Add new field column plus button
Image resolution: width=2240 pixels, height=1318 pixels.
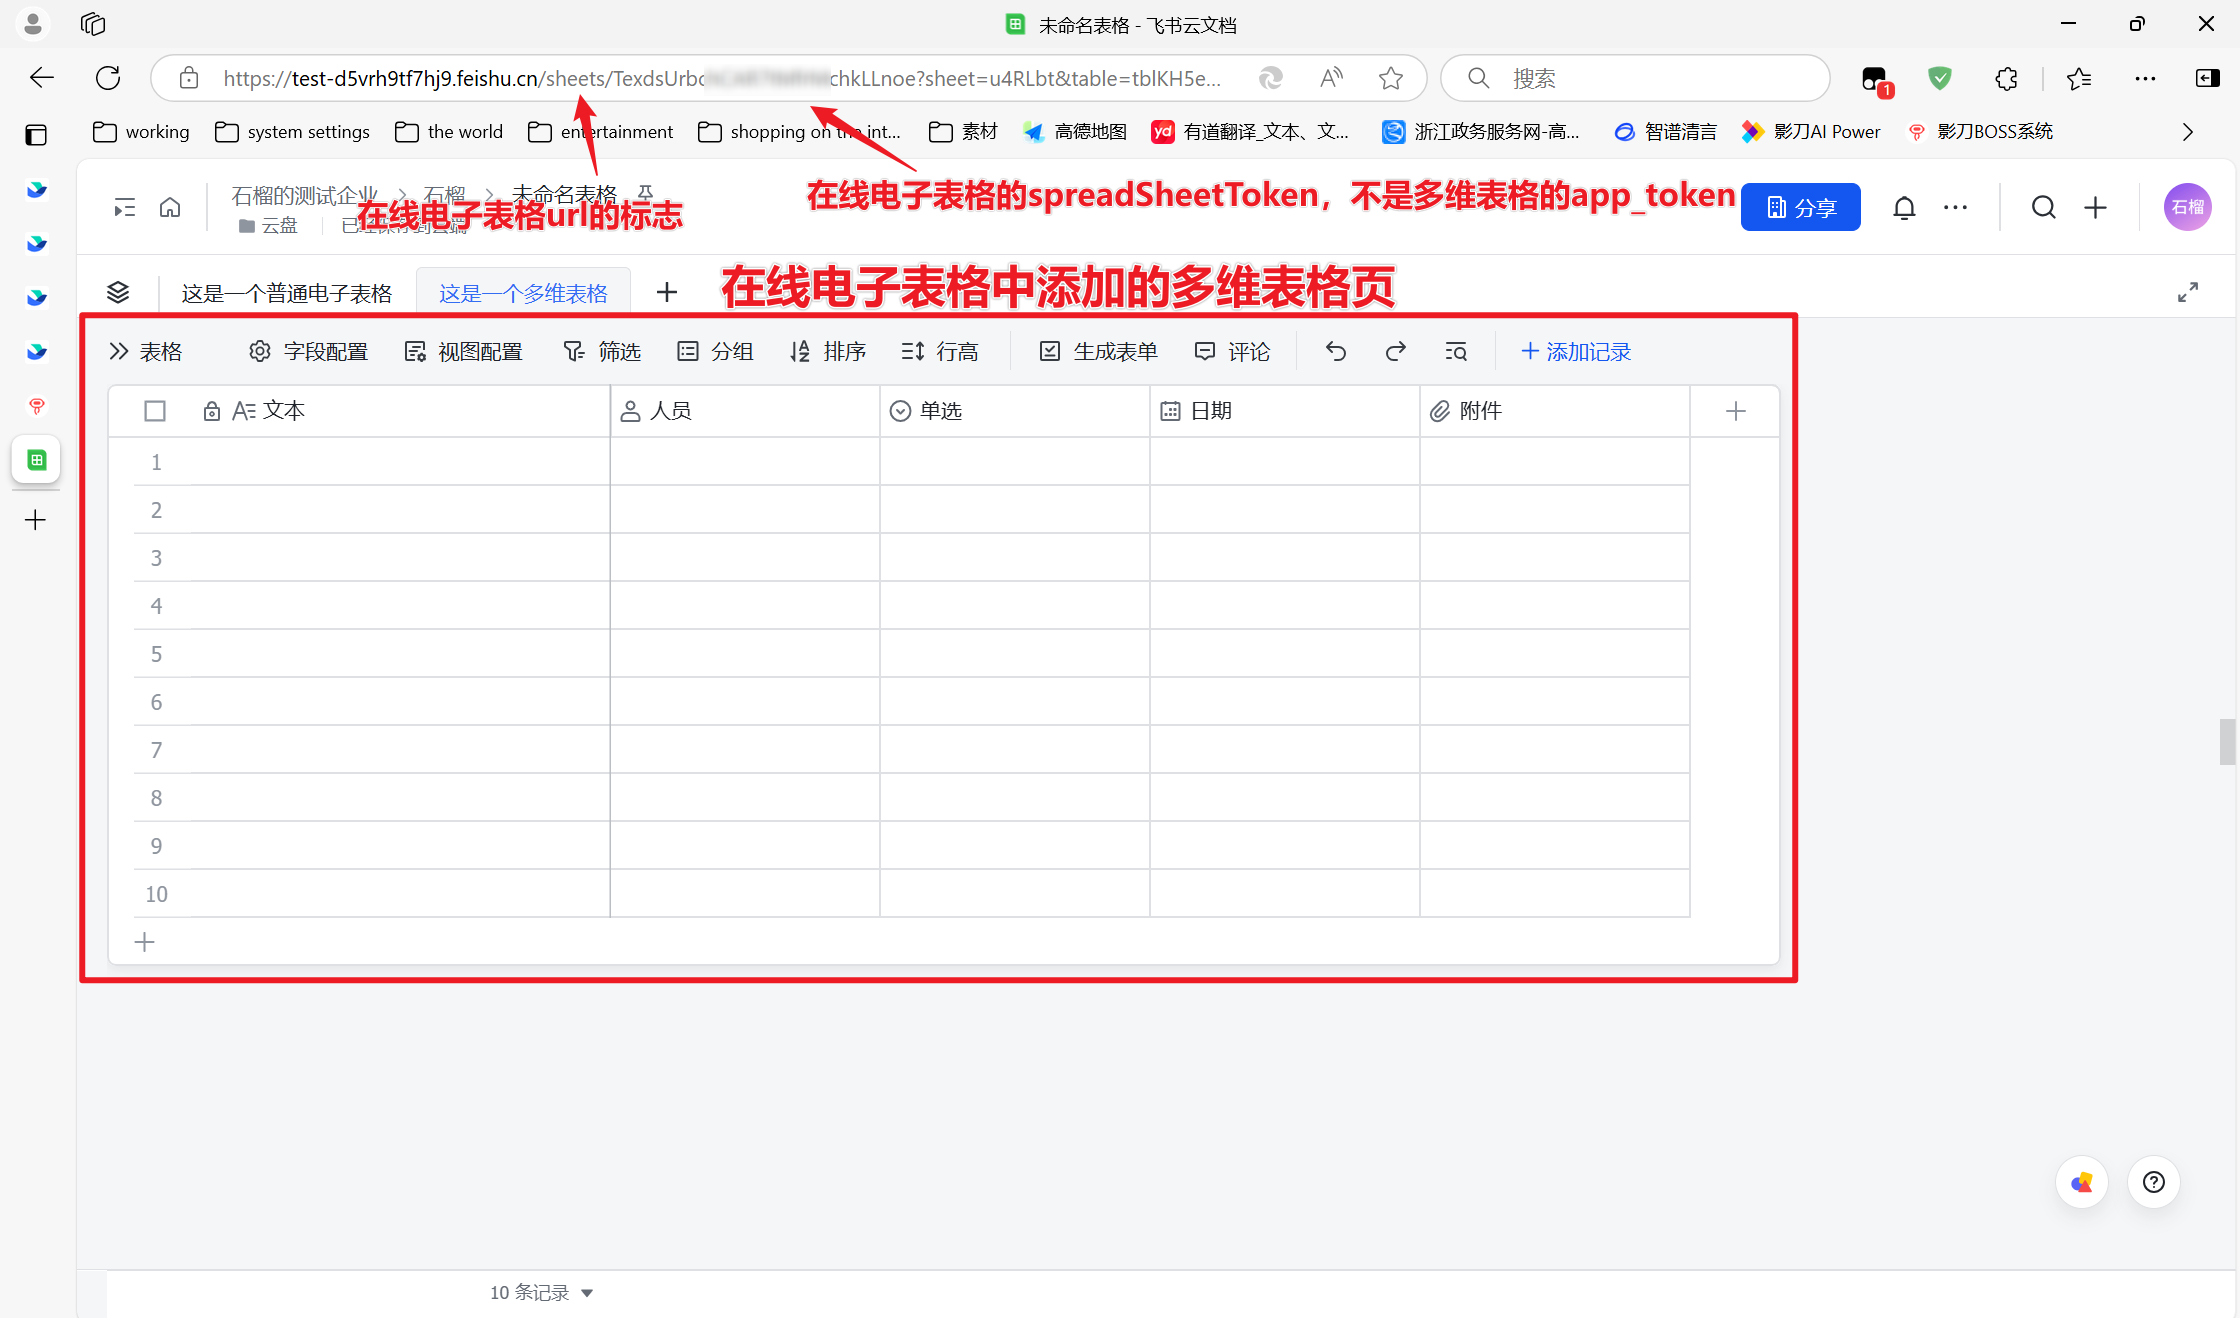1735,411
